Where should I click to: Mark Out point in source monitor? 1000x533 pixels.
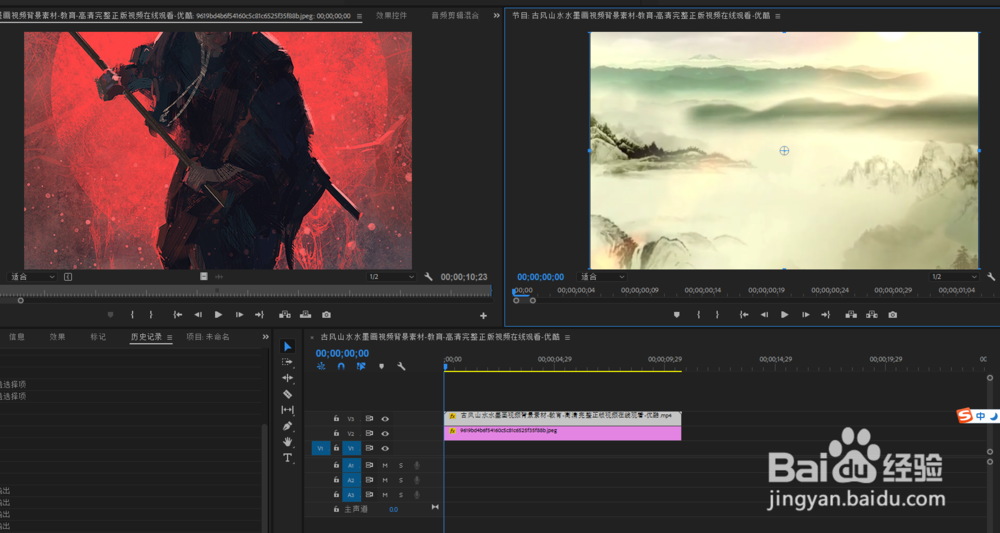click(151, 315)
